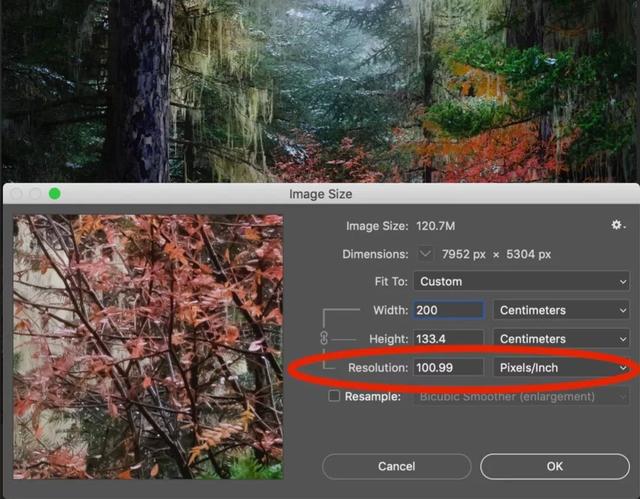Enable the Resample checkbox
640x499 pixels.
pyautogui.click(x=334, y=396)
